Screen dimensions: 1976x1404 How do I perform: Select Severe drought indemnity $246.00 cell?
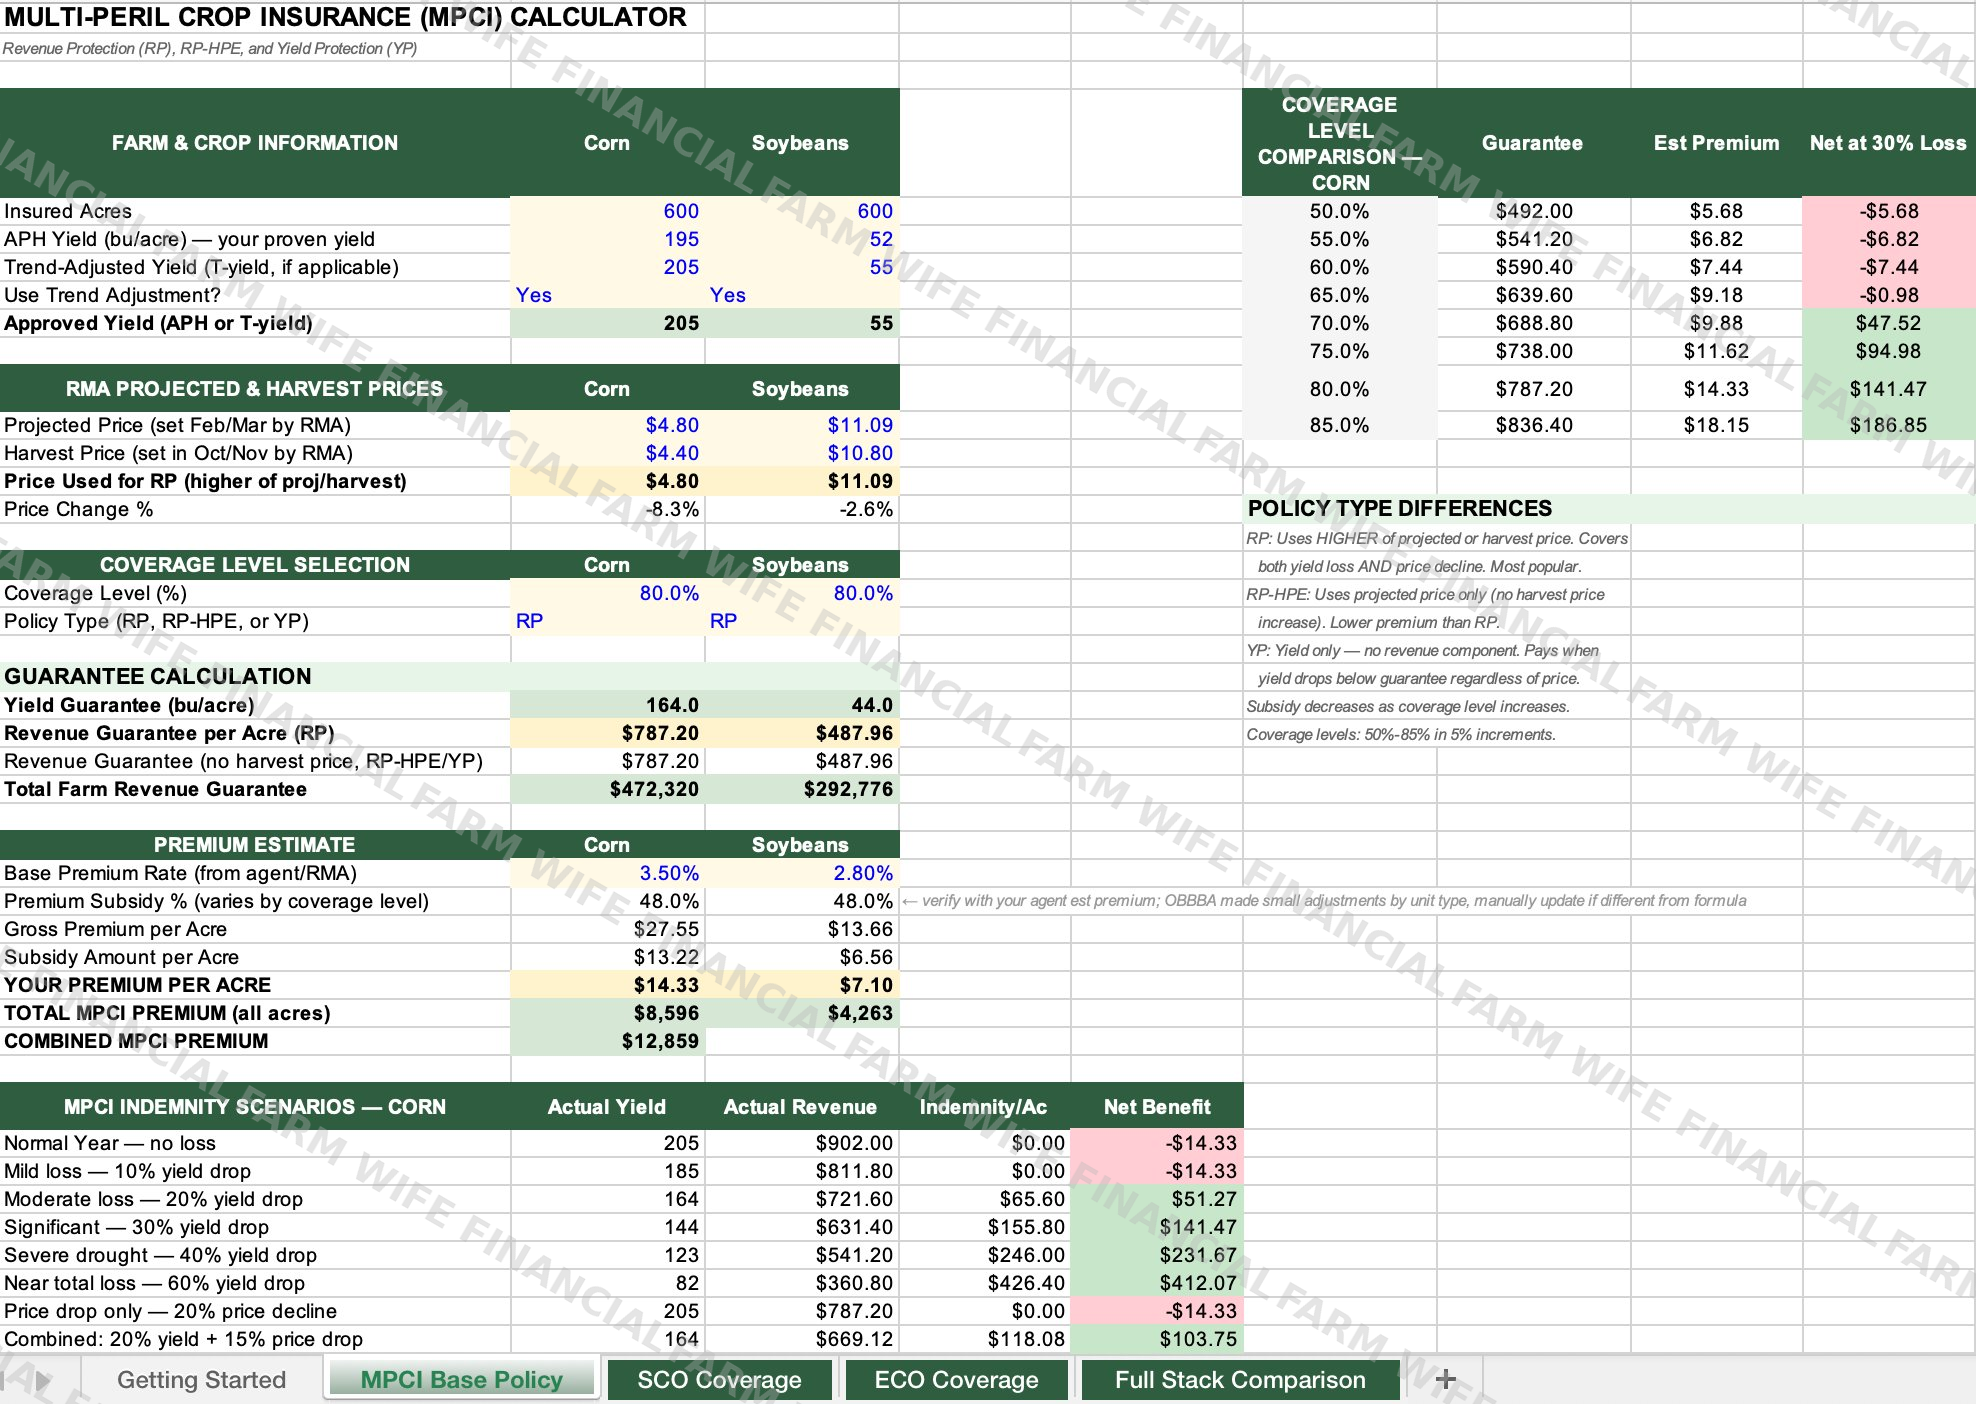[x=984, y=1255]
